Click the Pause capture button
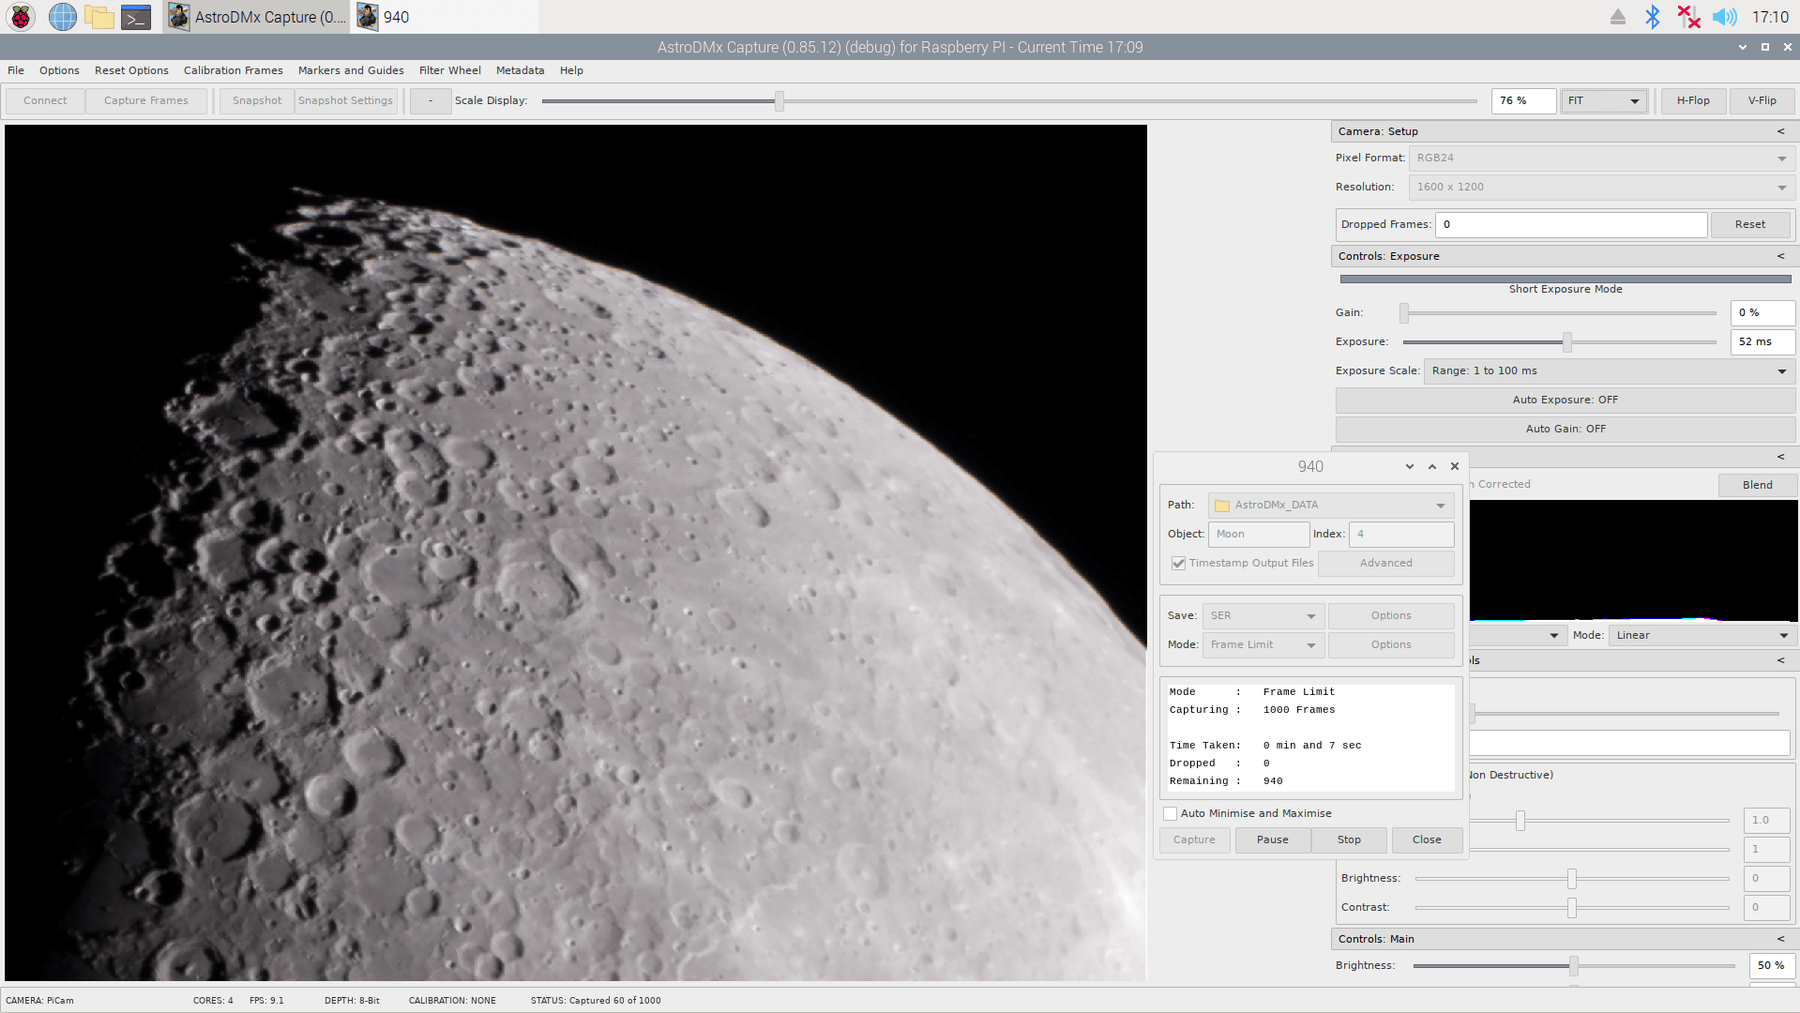Screen dimensions: 1800x1013 click(x=1272, y=840)
